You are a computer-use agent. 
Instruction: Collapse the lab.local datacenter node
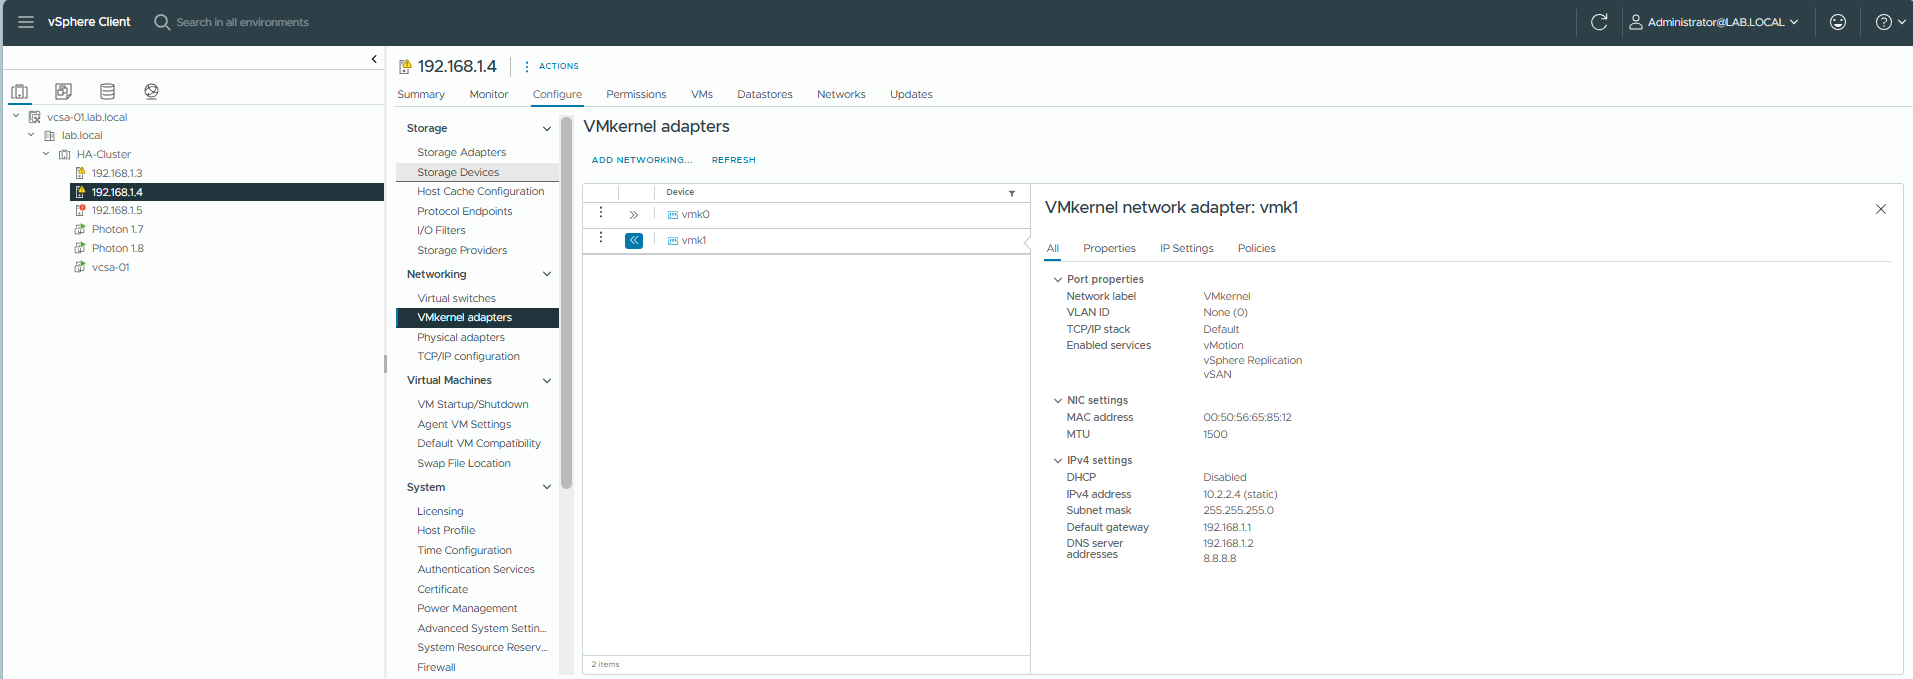tap(31, 135)
